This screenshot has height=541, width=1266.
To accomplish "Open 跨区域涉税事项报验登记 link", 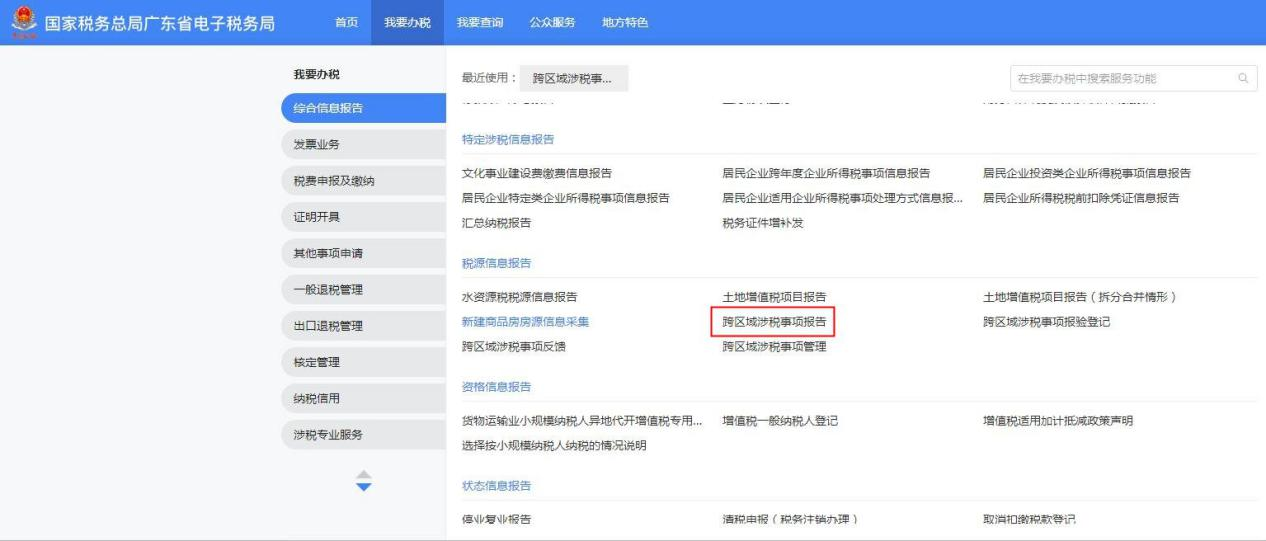I will click(x=1046, y=322).
